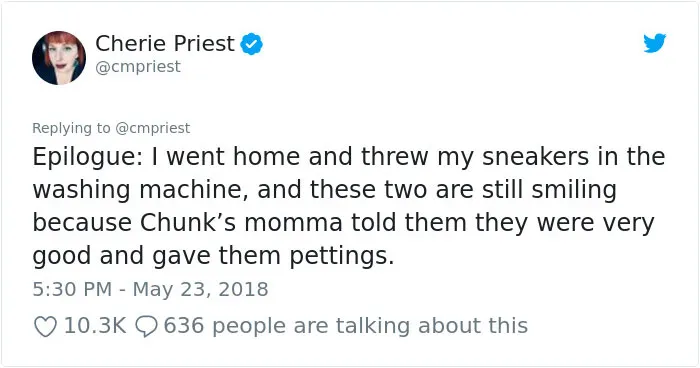Click the number 636 beside the bubble
Screen dimensions: 700x368
tap(184, 326)
